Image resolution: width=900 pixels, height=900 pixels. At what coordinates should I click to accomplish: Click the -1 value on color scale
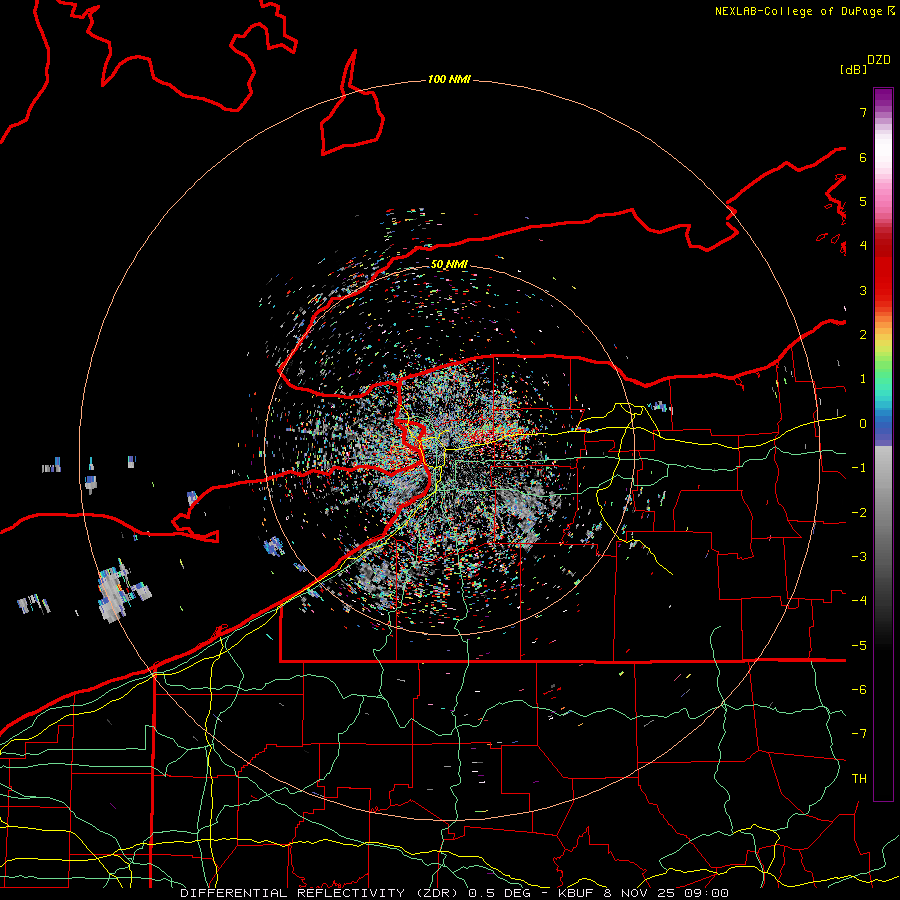click(859, 468)
